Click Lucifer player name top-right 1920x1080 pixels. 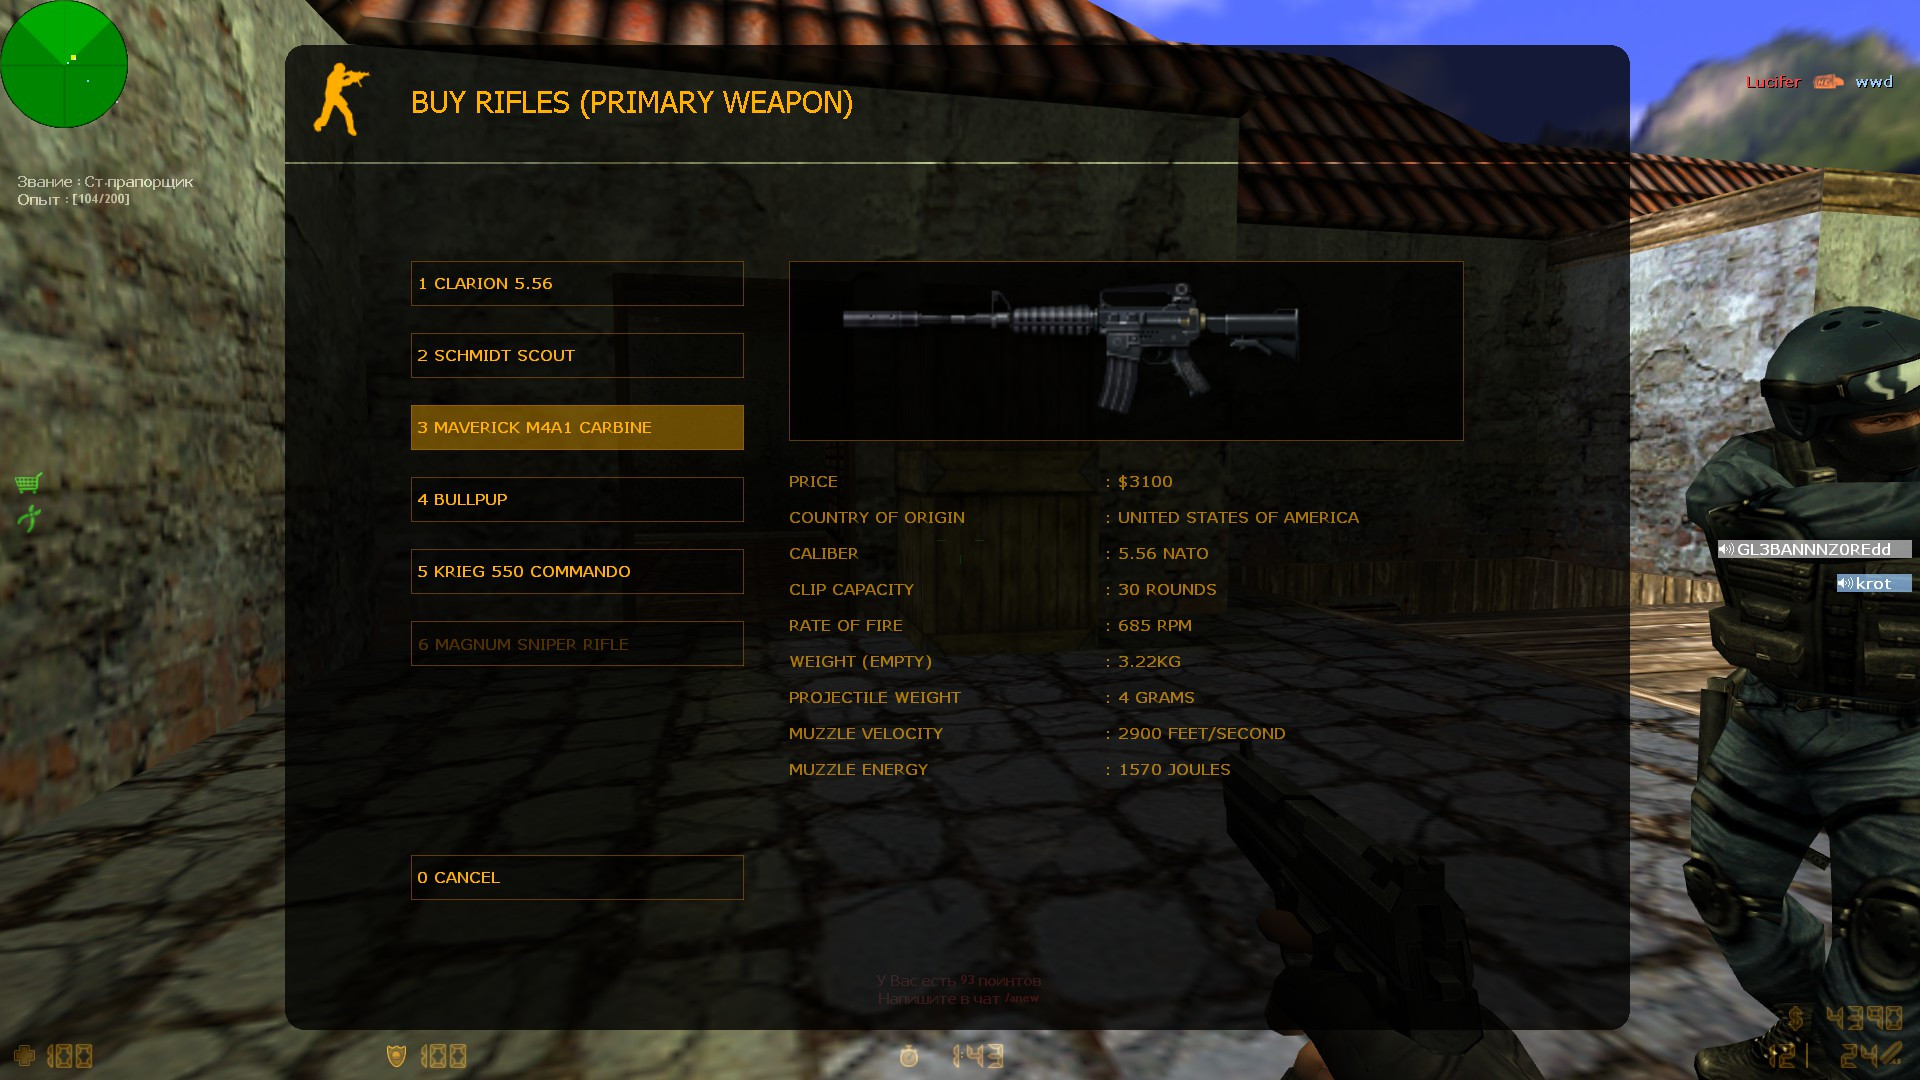click(1774, 80)
